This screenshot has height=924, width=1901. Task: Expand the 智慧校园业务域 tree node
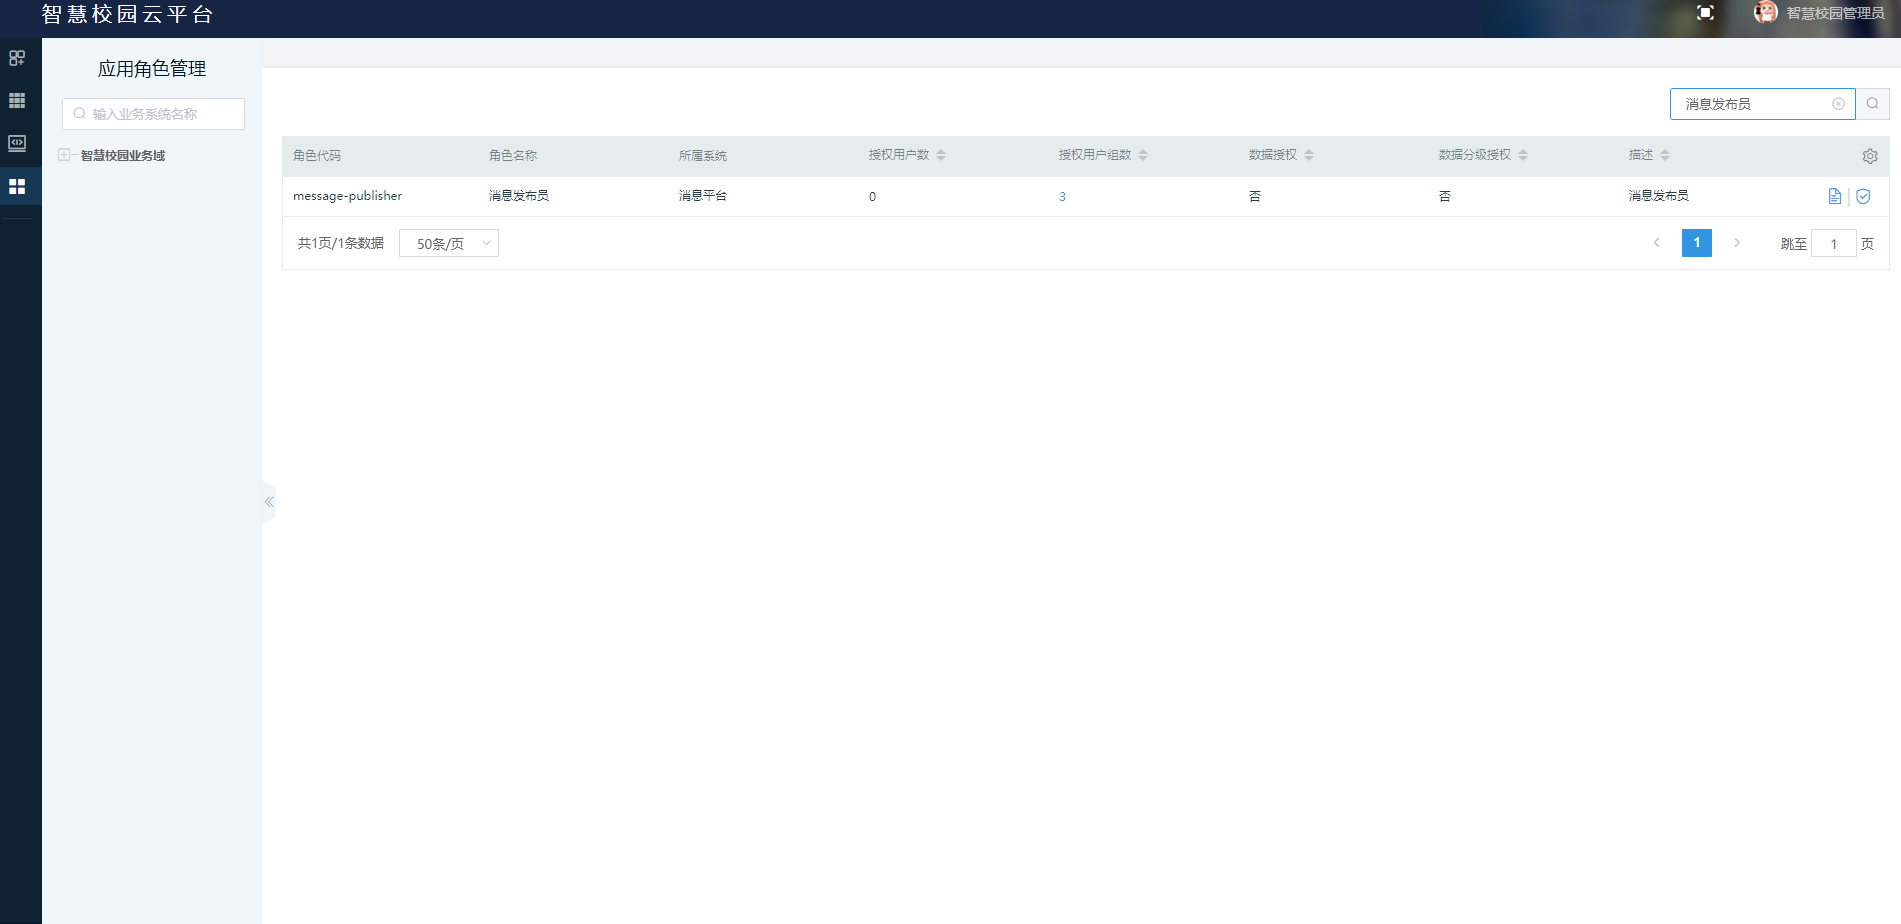[64, 155]
